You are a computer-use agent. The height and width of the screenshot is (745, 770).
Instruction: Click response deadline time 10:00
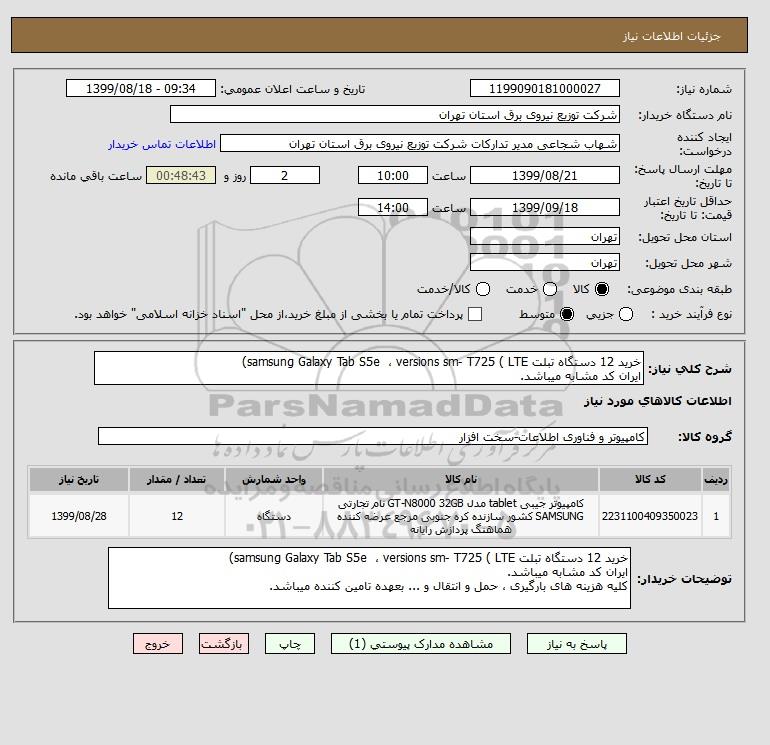click(x=393, y=175)
